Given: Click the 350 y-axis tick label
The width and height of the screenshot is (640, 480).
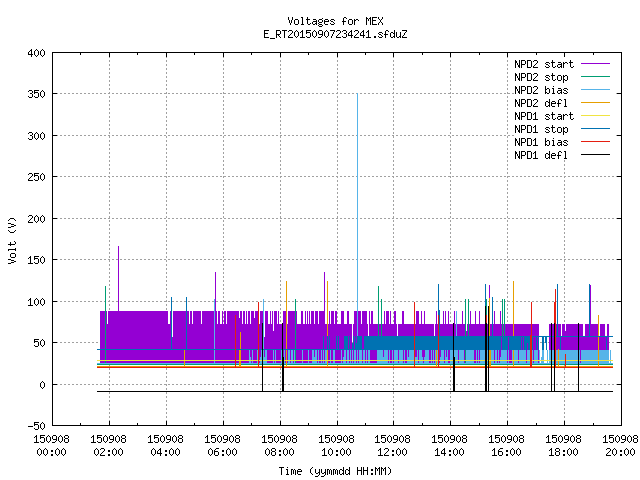Looking at the screenshot, I should (x=36, y=94).
